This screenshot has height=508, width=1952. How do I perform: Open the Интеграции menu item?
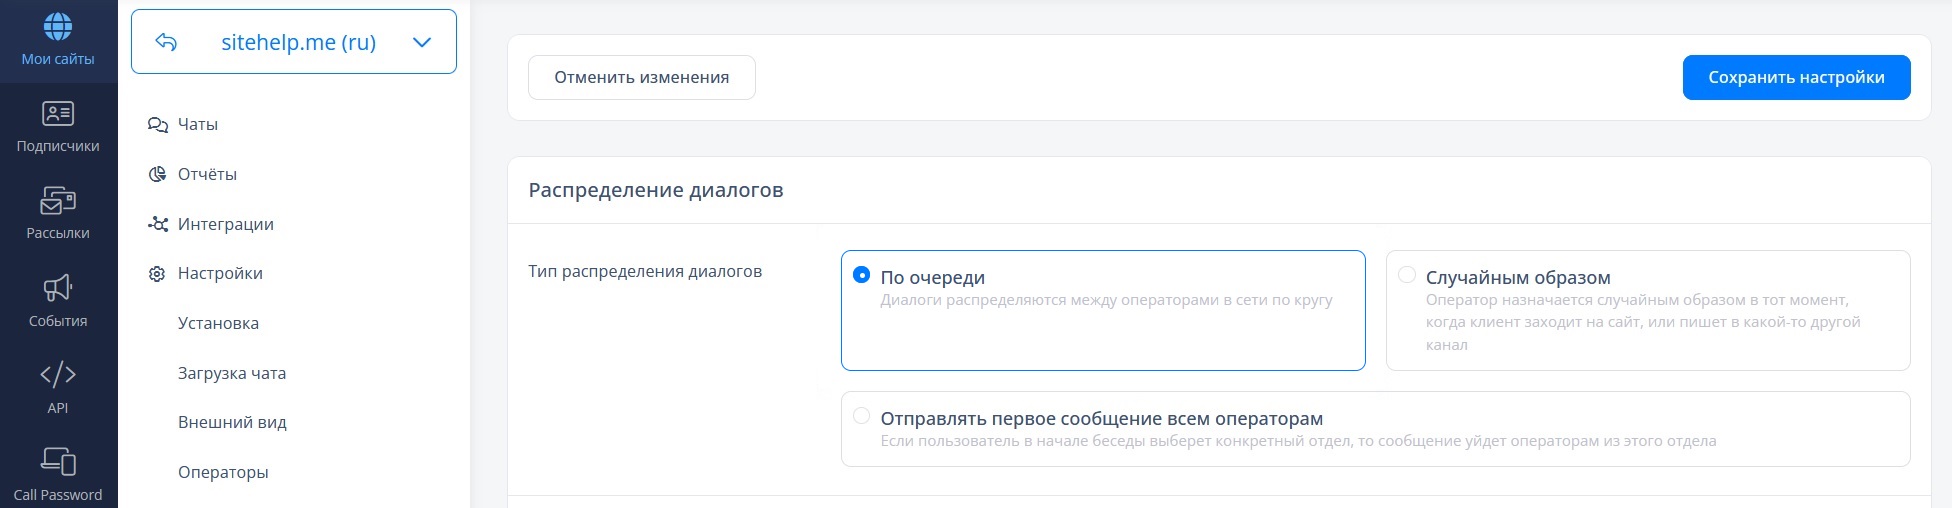(x=225, y=224)
